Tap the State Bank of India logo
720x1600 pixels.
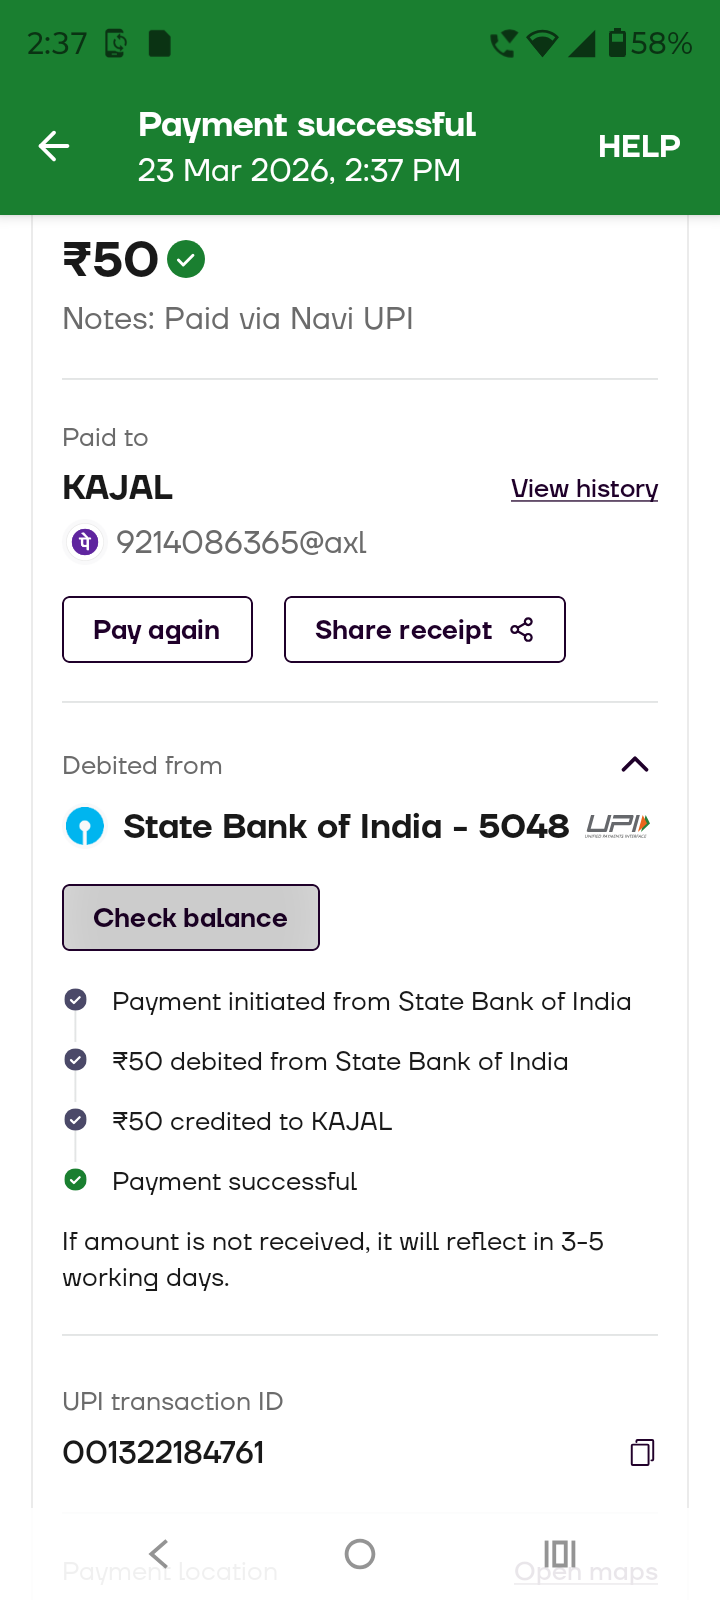tap(85, 827)
